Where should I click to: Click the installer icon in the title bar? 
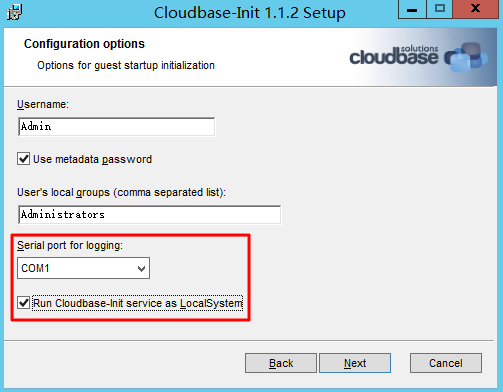14,12
